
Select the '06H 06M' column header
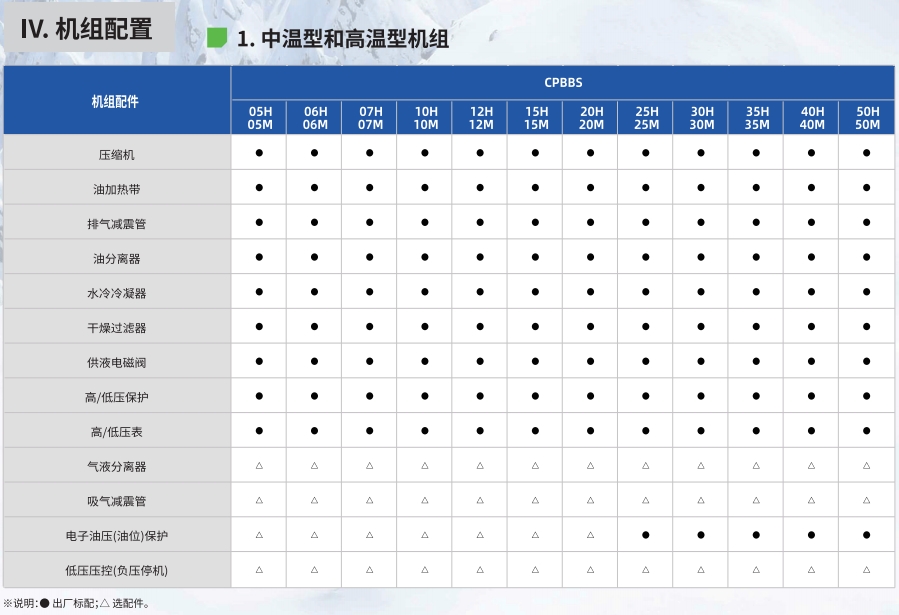coord(315,118)
